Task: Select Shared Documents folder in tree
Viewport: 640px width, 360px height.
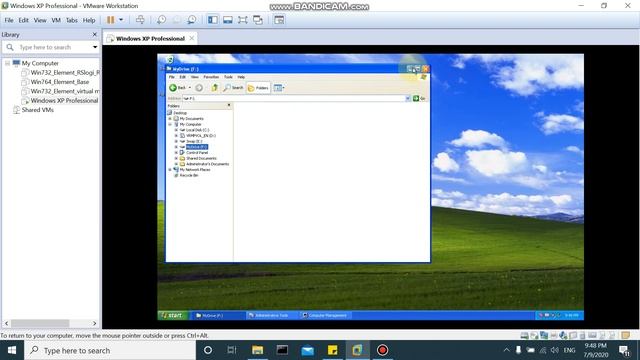Action: [x=201, y=158]
